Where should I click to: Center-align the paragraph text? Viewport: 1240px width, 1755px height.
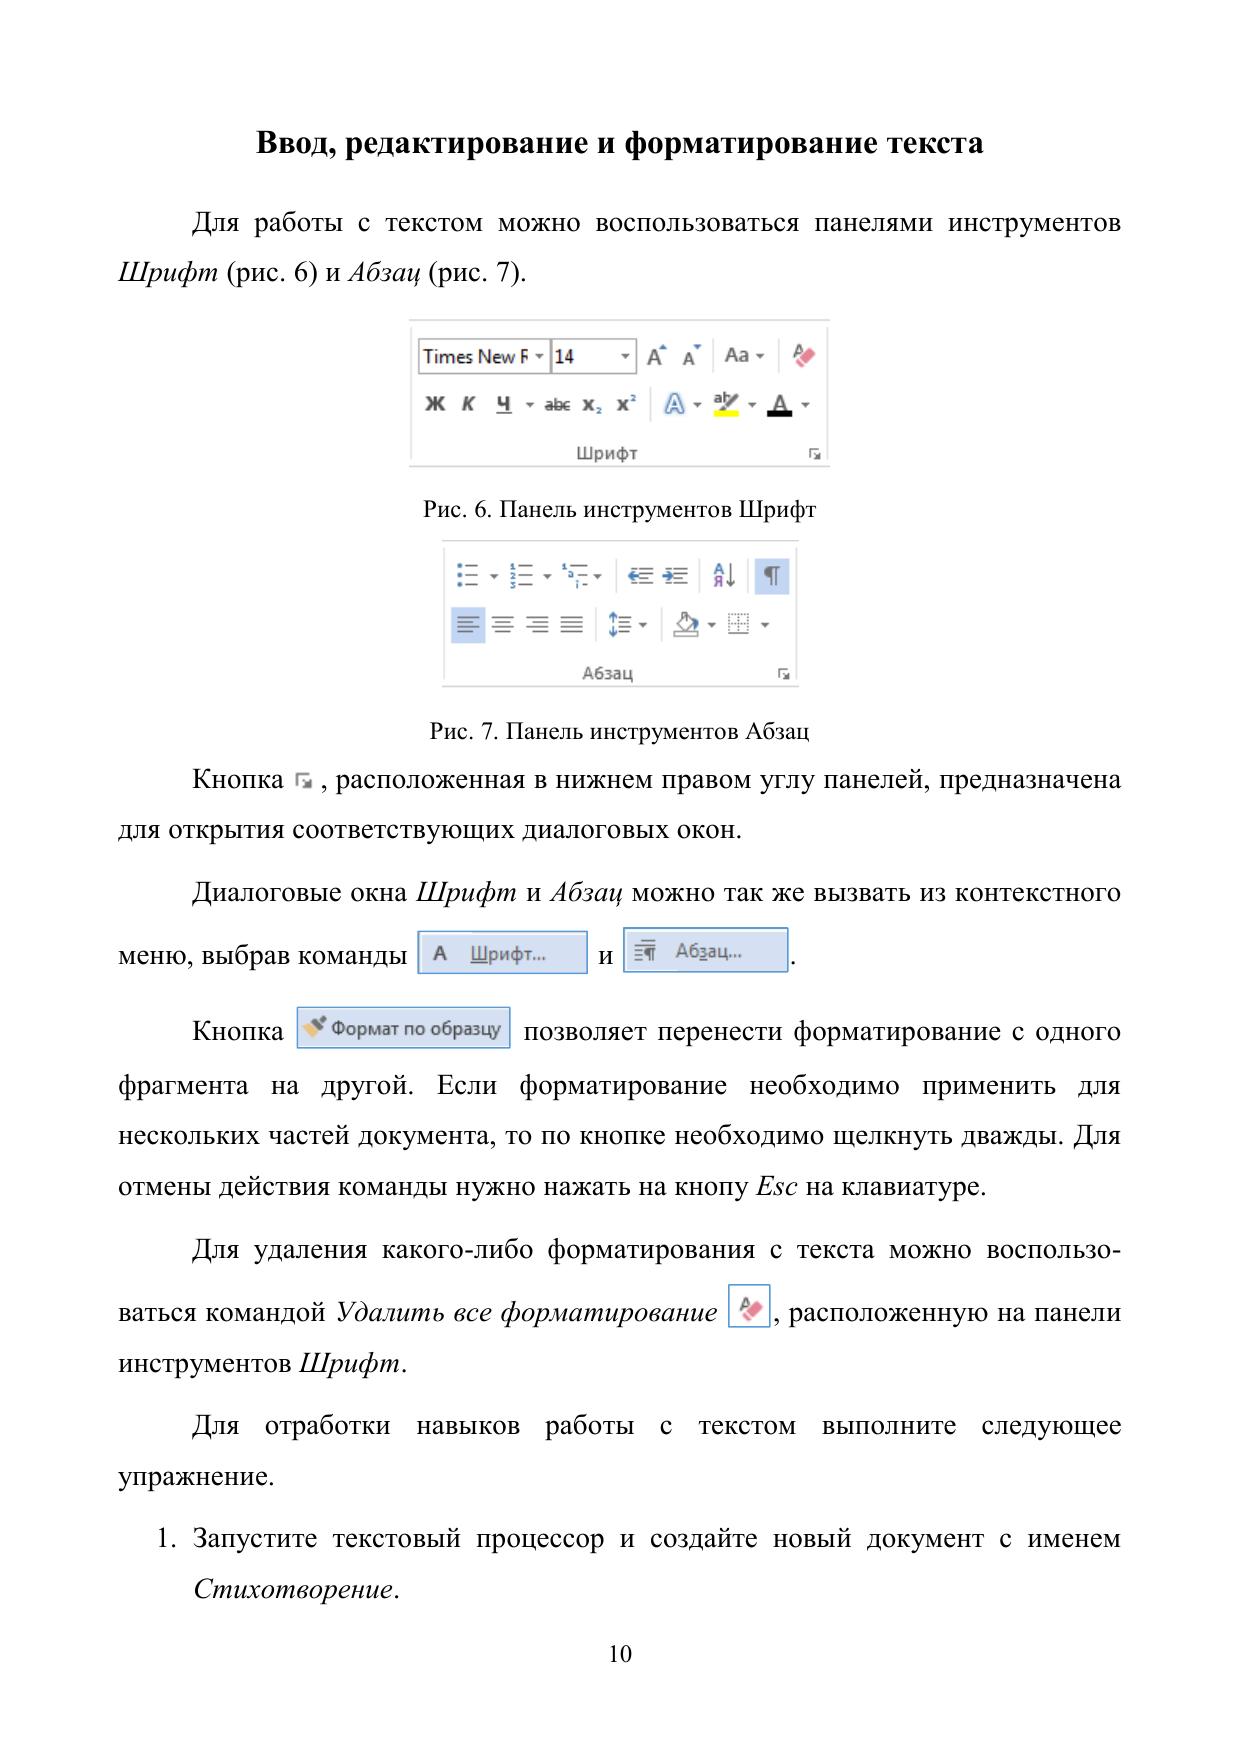click(503, 625)
